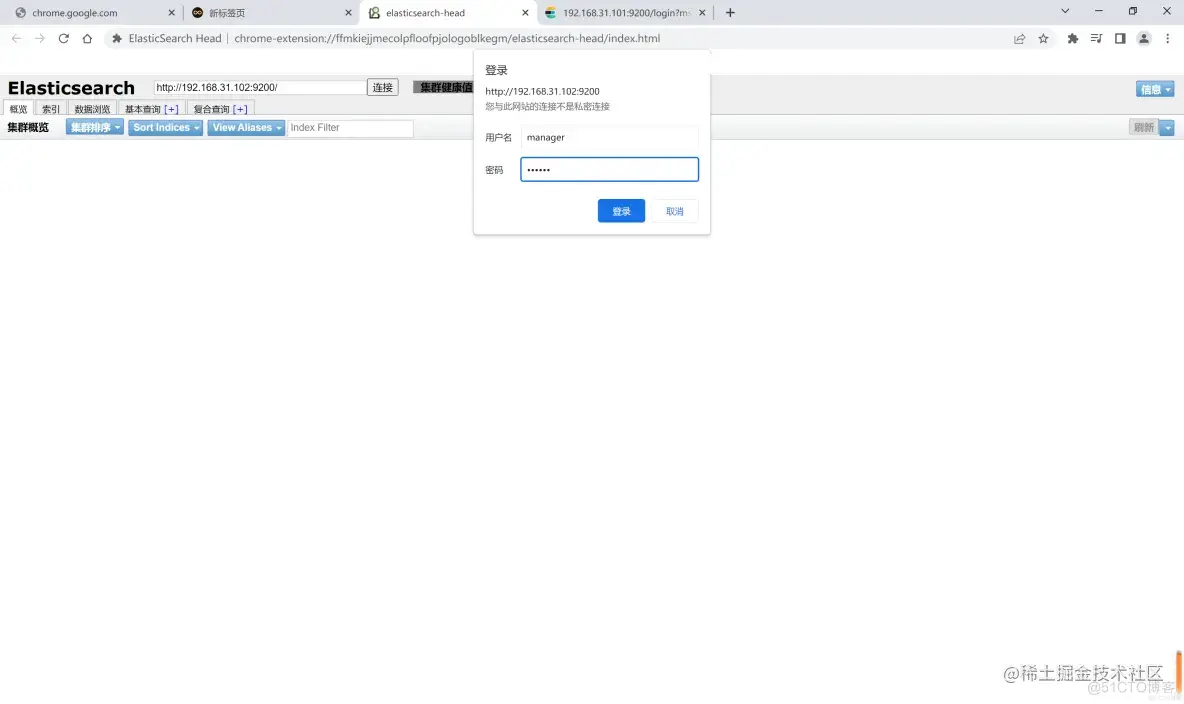Click the Index Filter text field
1184x704 pixels.
(x=350, y=128)
